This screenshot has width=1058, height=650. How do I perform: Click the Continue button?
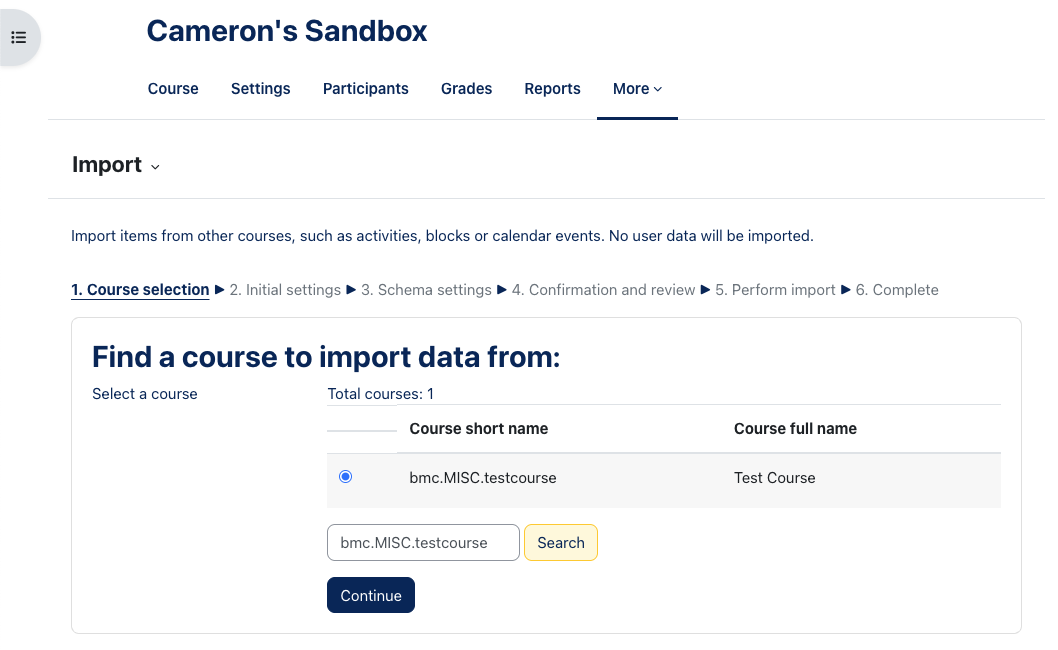point(371,595)
